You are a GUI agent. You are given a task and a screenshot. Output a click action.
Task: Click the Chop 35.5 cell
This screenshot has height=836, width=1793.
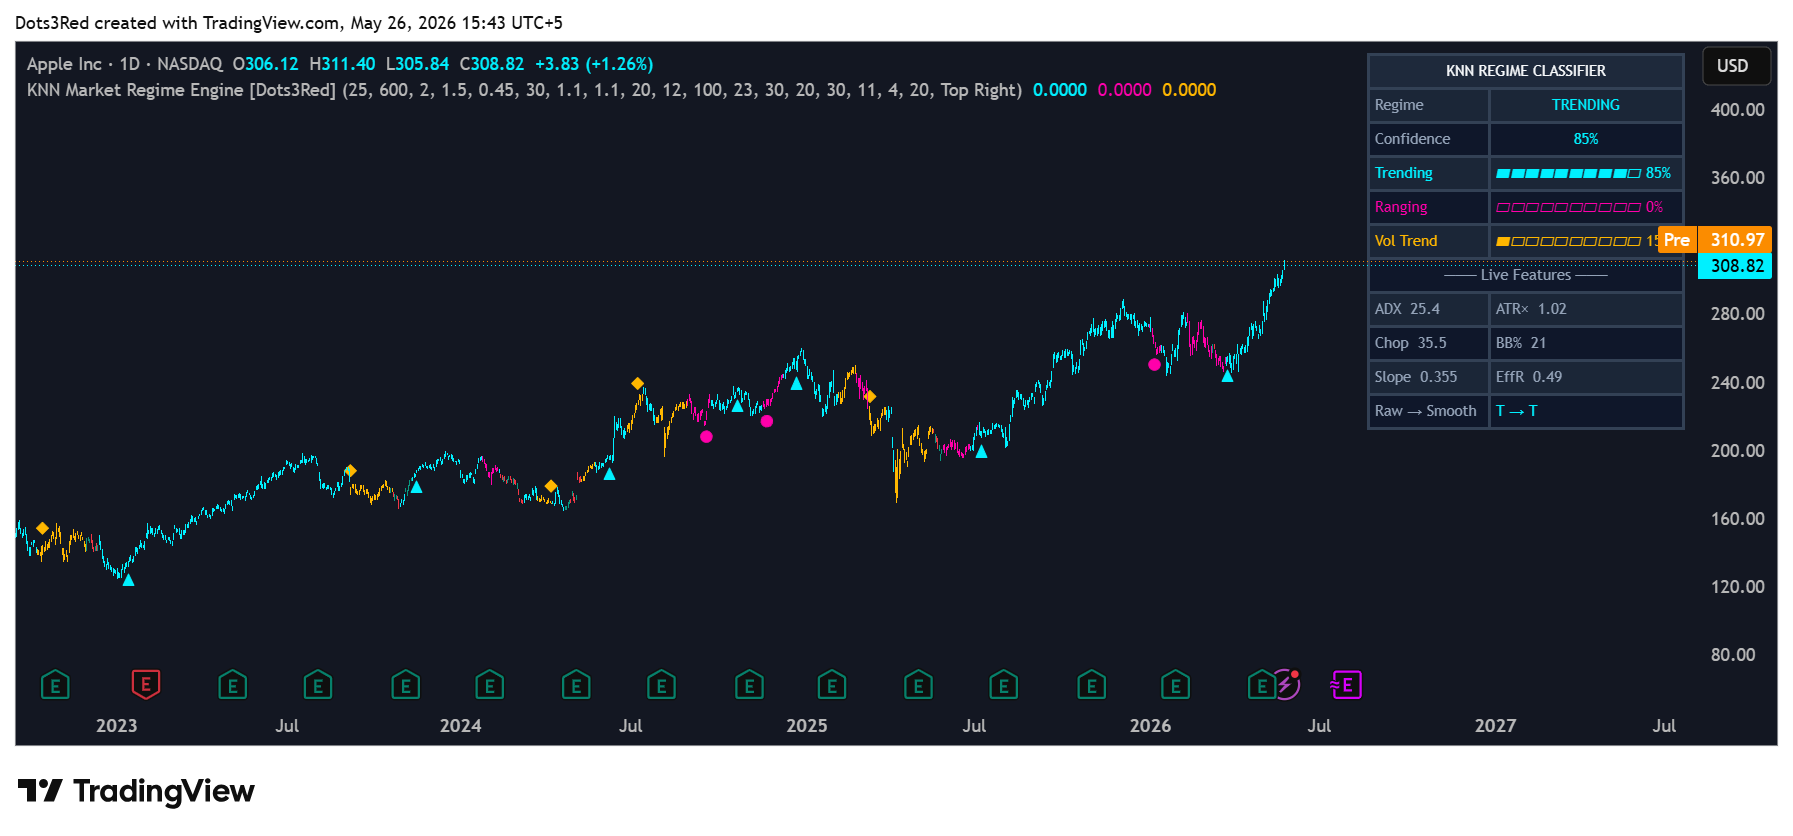coord(1428,343)
